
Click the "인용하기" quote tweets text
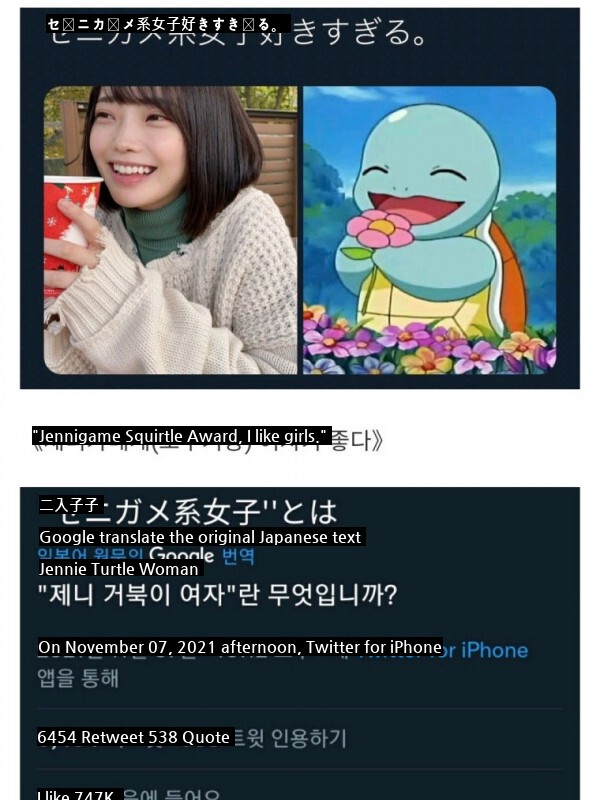click(309, 738)
